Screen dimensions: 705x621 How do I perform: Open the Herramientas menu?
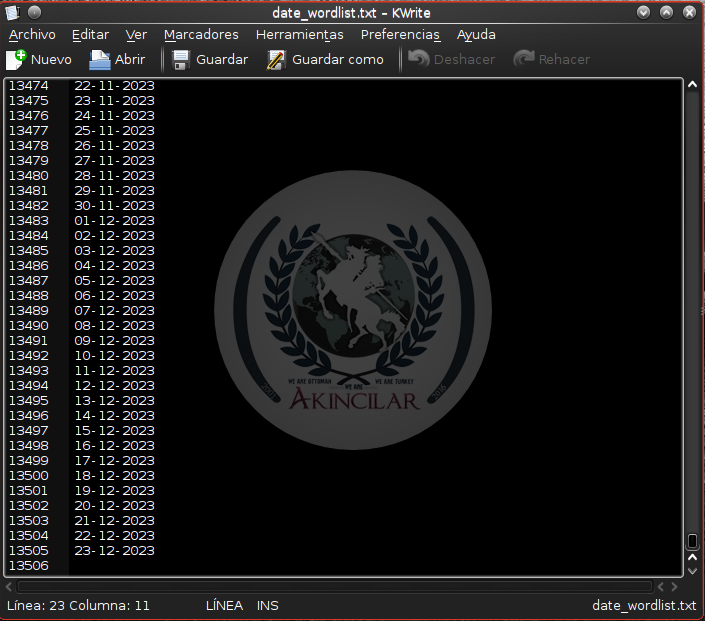pos(299,35)
